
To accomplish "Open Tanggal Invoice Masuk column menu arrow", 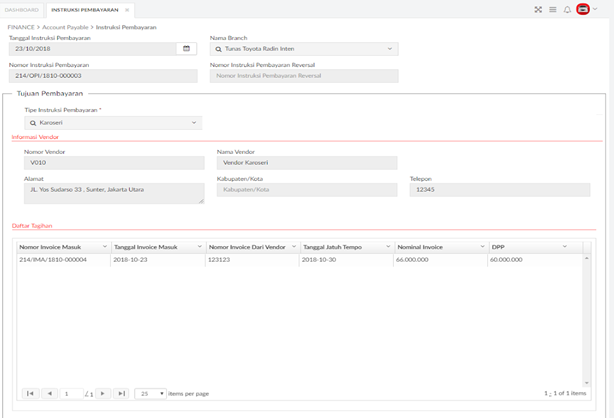I will tap(199, 246).
